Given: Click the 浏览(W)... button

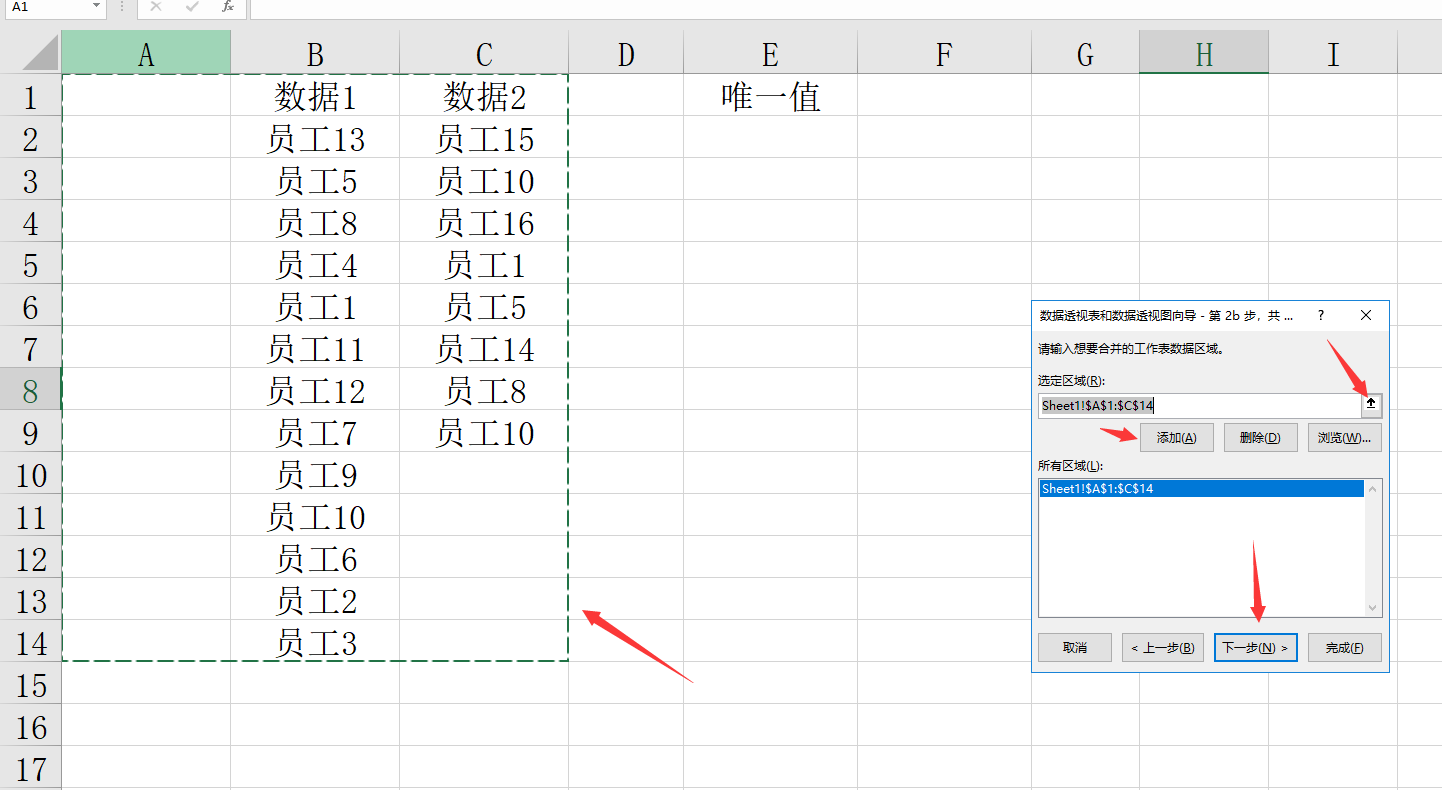Looking at the screenshot, I should [x=1344, y=438].
